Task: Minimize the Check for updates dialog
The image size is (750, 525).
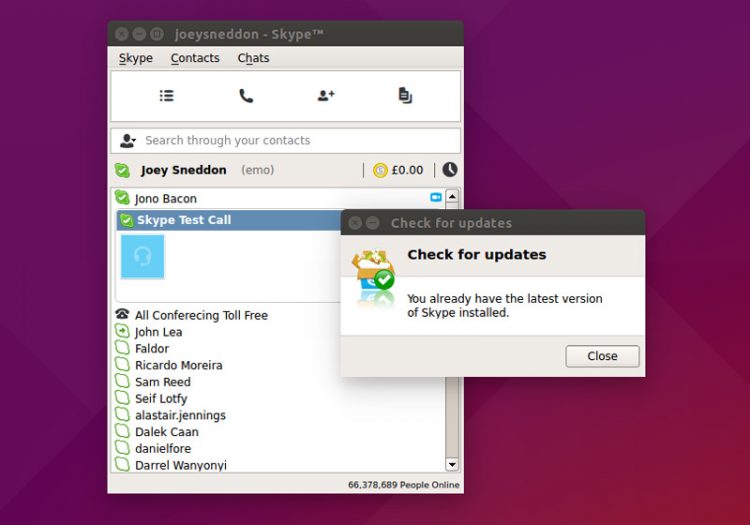Action: 373,223
